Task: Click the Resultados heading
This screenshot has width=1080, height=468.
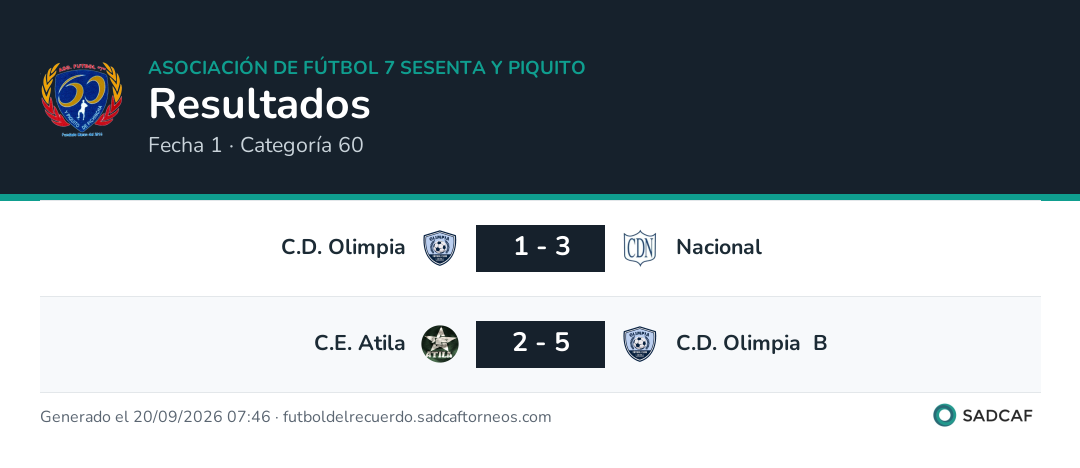Action: (x=260, y=105)
